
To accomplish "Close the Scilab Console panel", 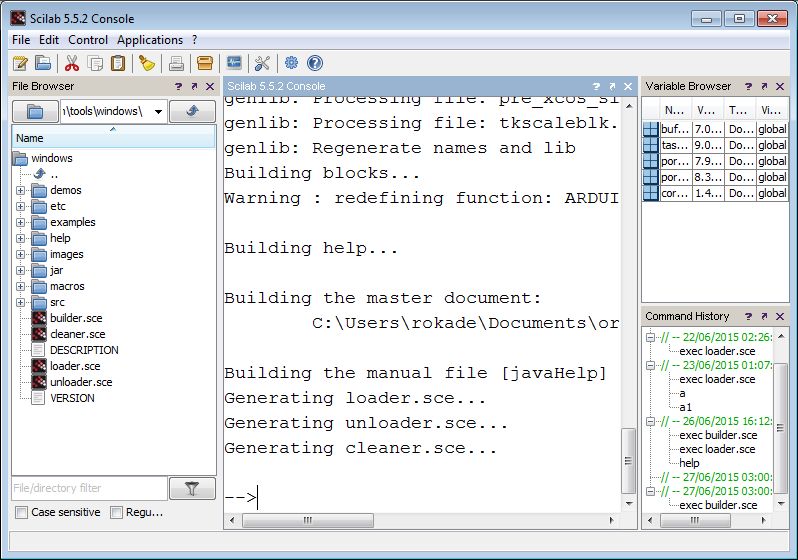I will (628, 87).
